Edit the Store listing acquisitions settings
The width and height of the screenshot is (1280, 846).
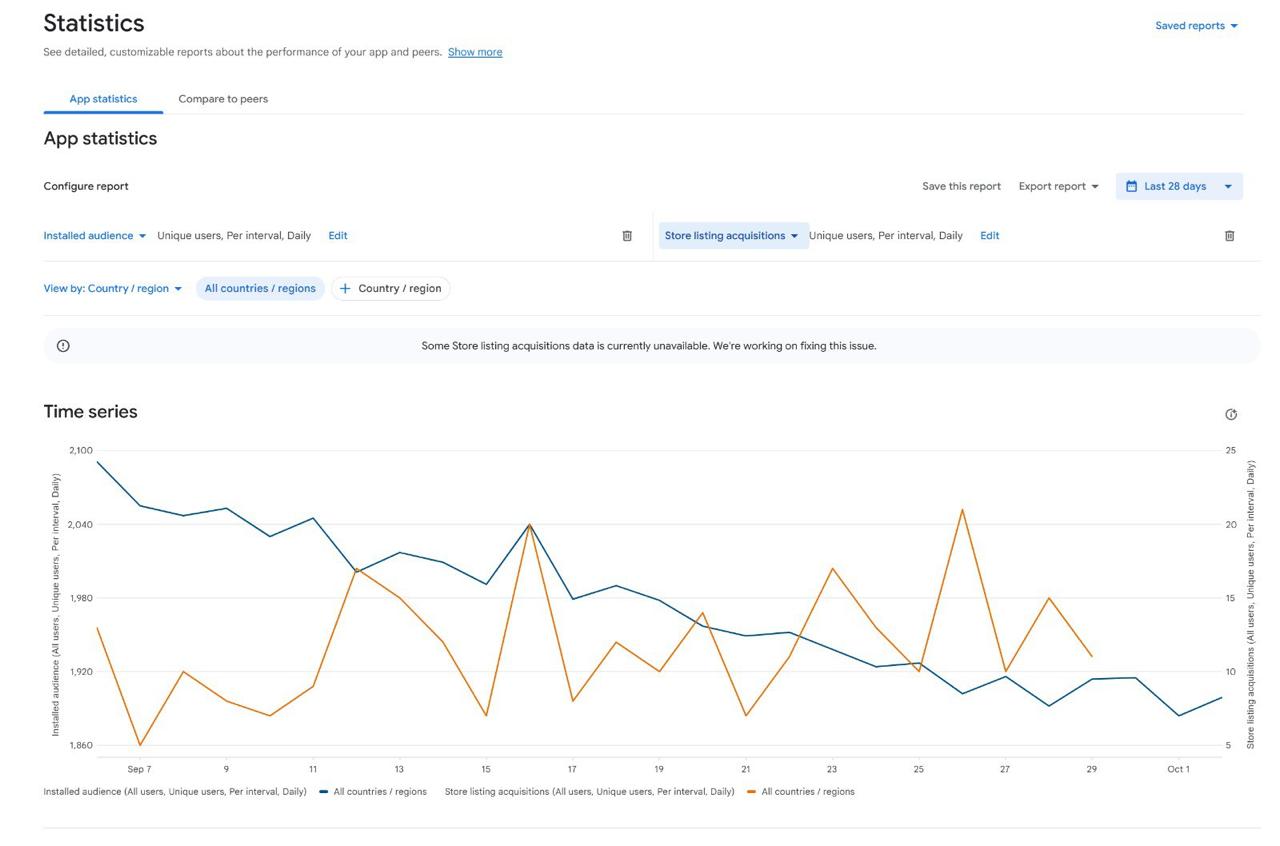(989, 236)
